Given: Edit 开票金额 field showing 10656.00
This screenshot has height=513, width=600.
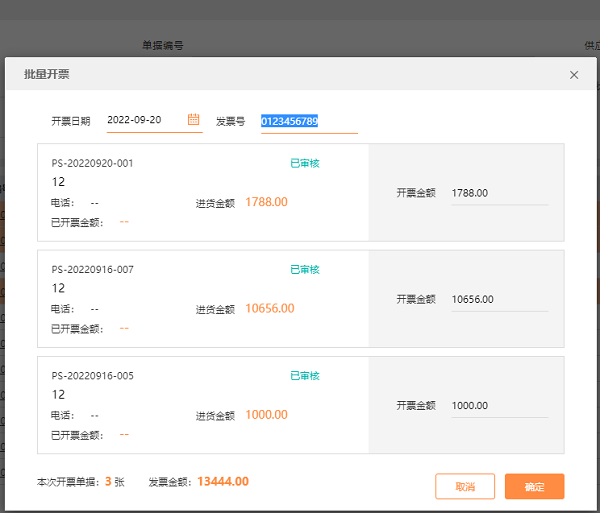Looking at the screenshot, I should 498,299.
